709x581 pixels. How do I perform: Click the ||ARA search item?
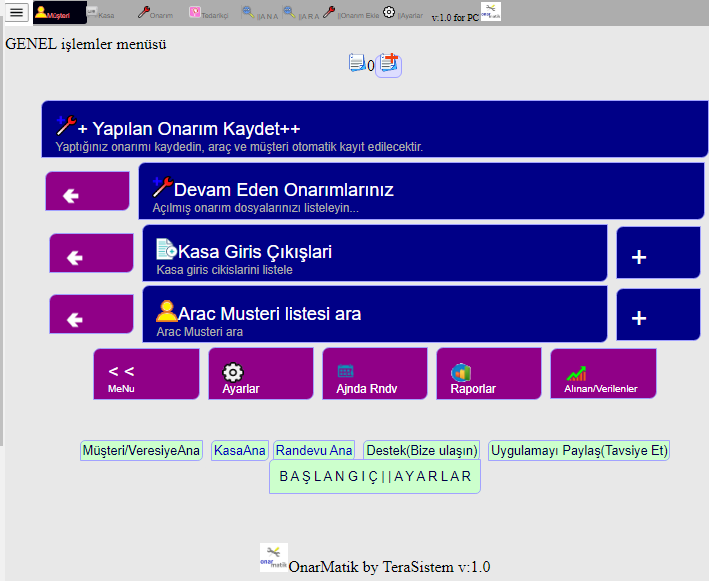coord(301,13)
